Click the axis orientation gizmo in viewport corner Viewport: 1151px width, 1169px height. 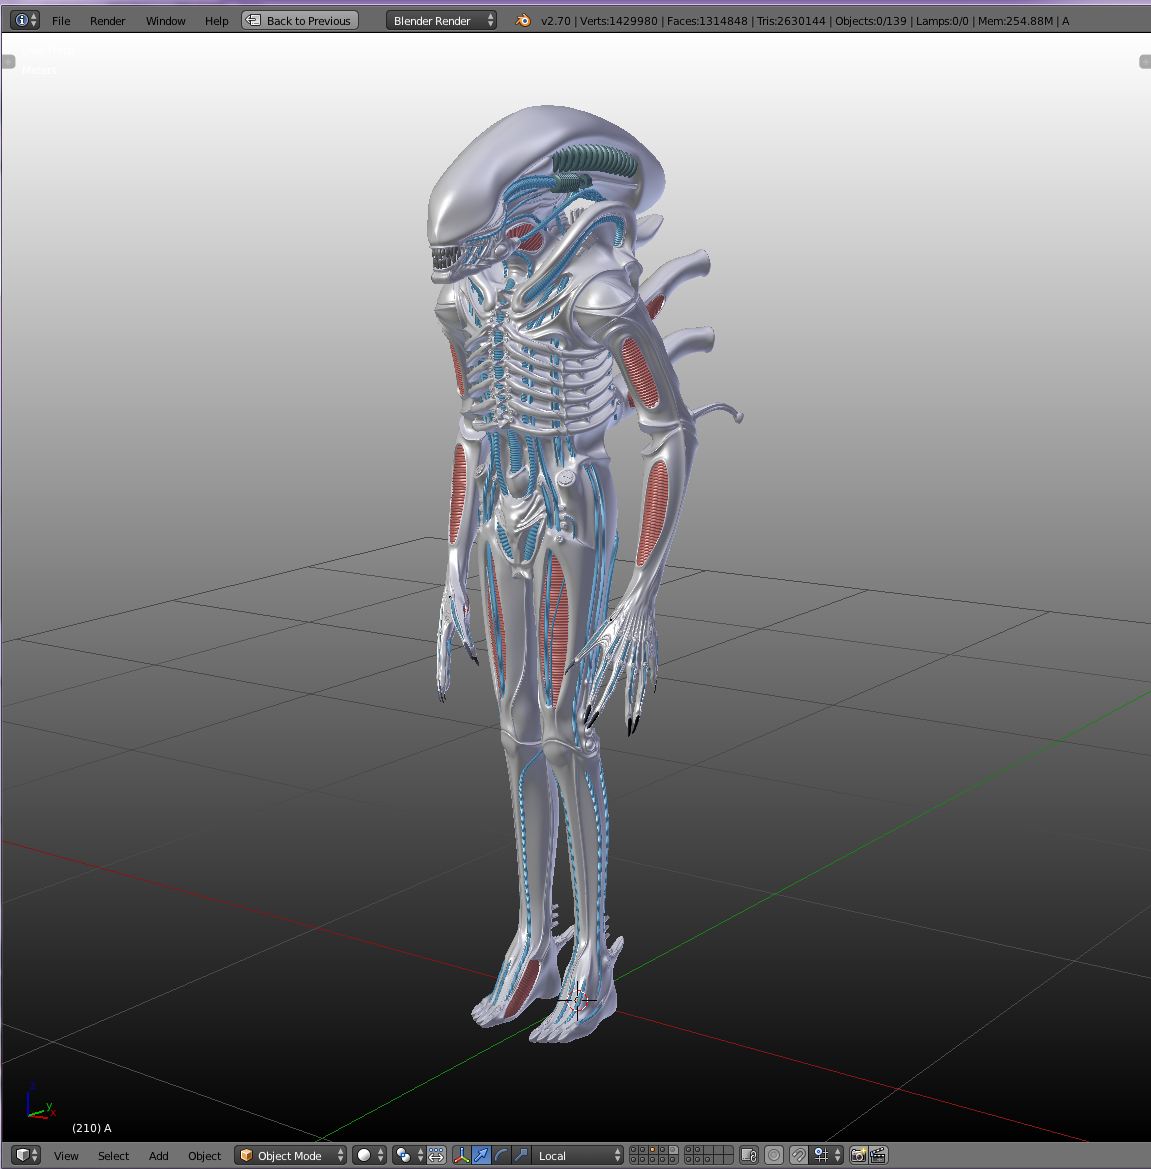(x=39, y=1103)
